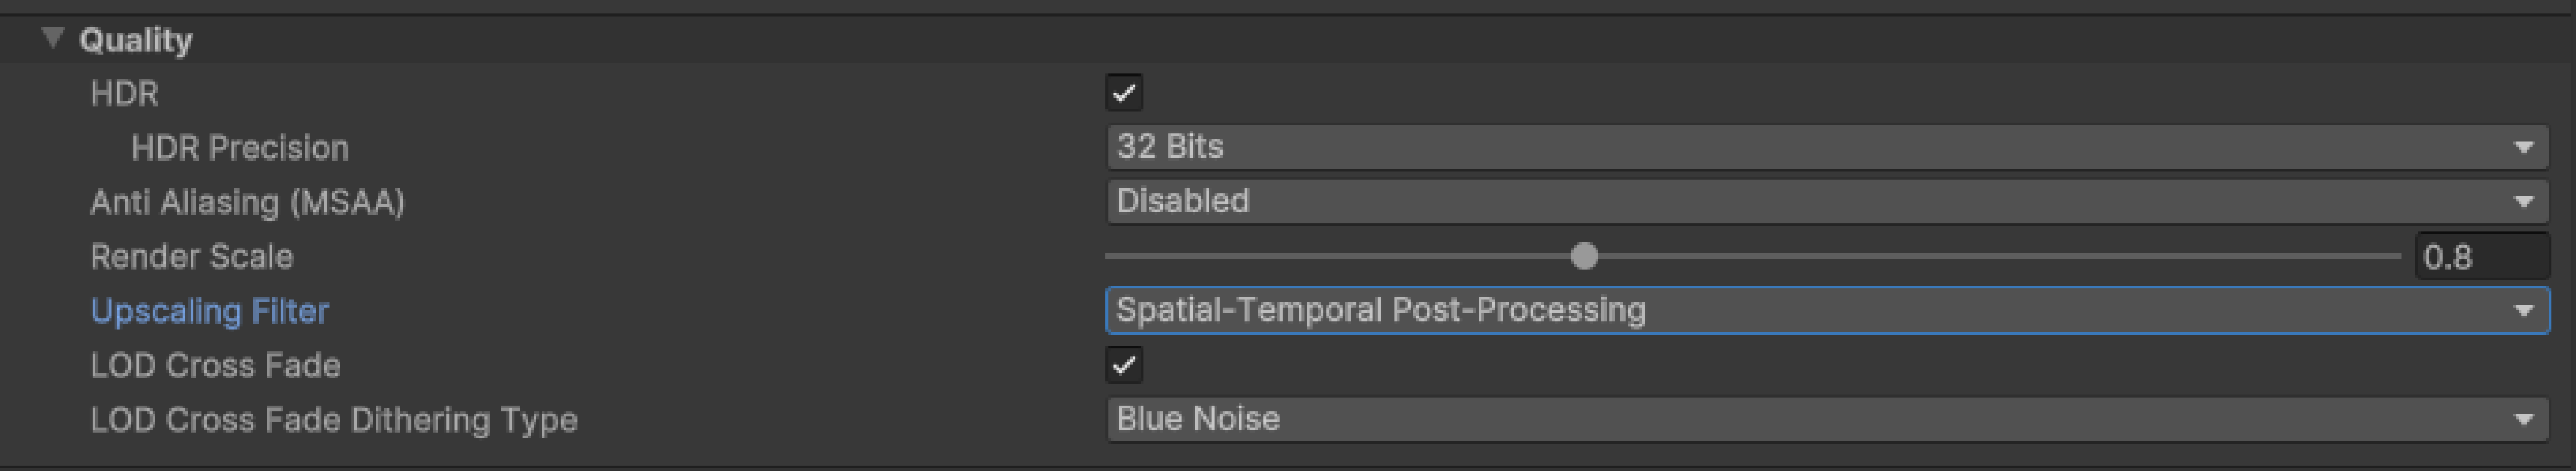The image size is (2576, 471).
Task: Select the HDR Precision property label
Action: tap(240, 148)
